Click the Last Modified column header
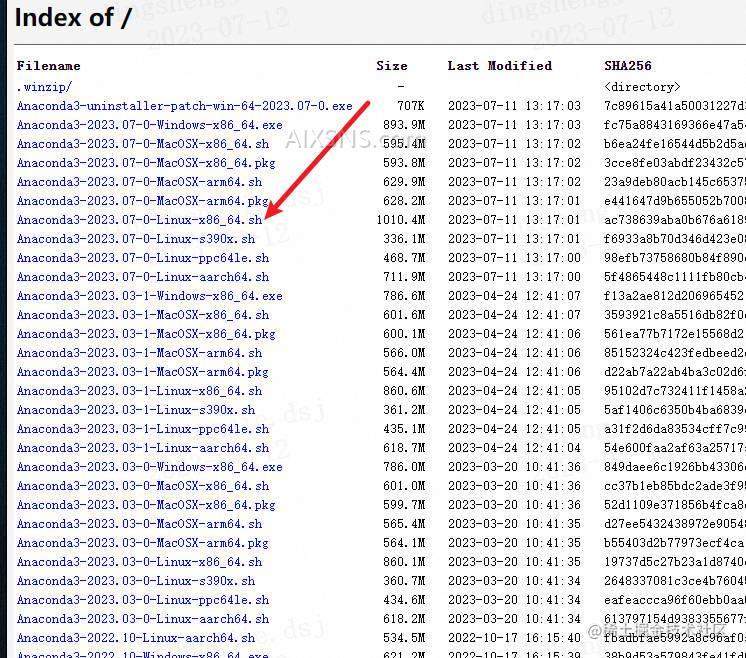746x658 pixels. coord(500,66)
